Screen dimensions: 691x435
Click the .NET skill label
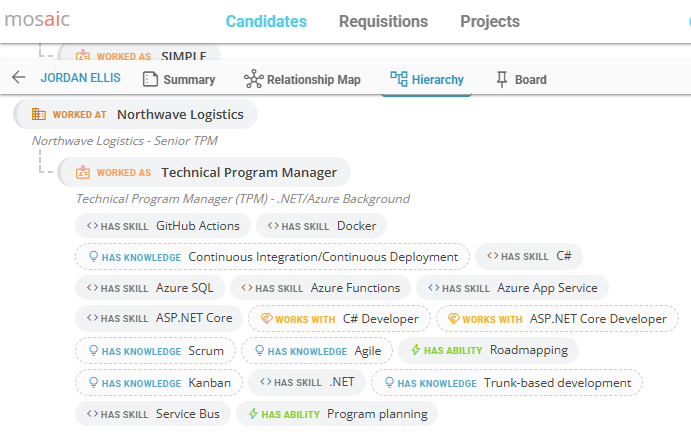[x=342, y=382]
